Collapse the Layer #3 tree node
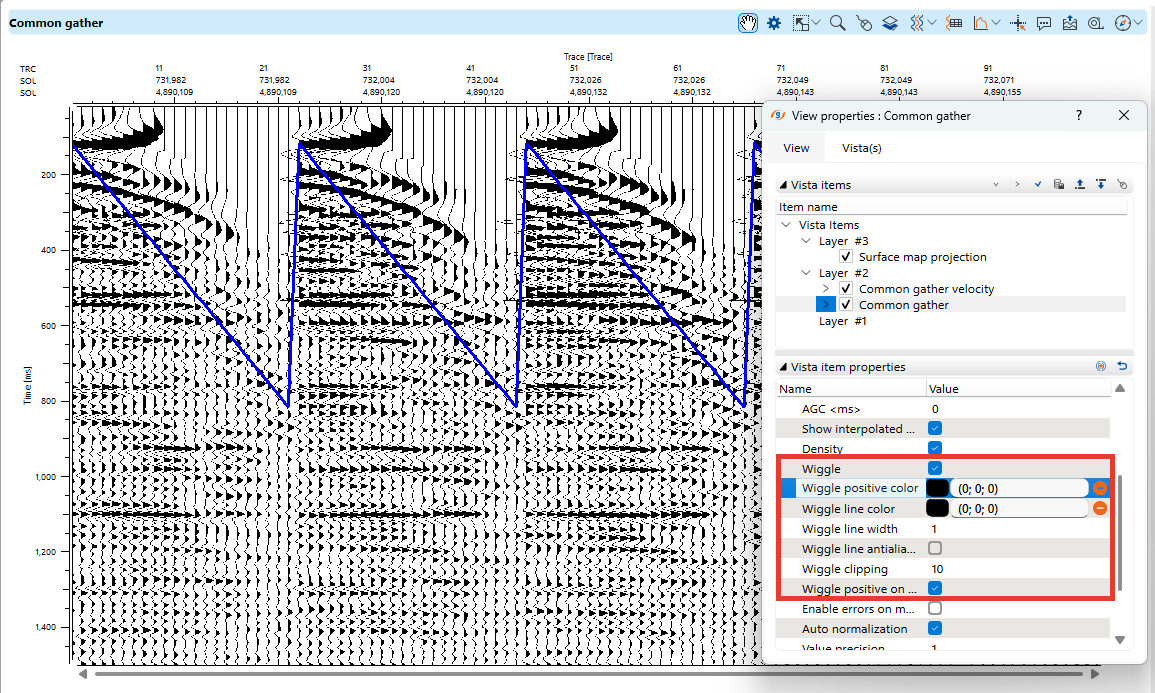1155x693 pixels. coord(808,241)
